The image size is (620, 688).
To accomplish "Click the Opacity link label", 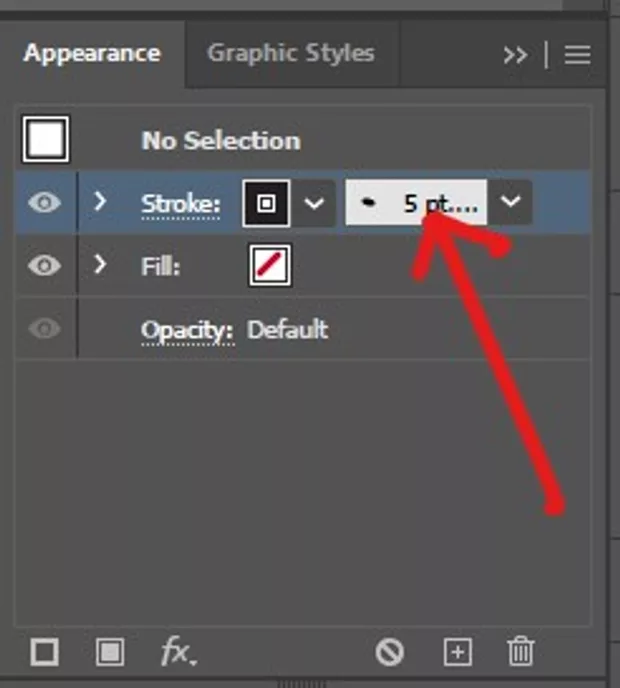I will (187, 330).
